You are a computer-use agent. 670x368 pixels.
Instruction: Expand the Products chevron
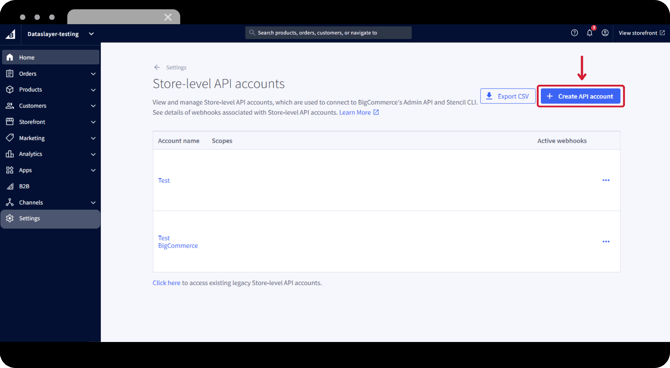(x=93, y=90)
